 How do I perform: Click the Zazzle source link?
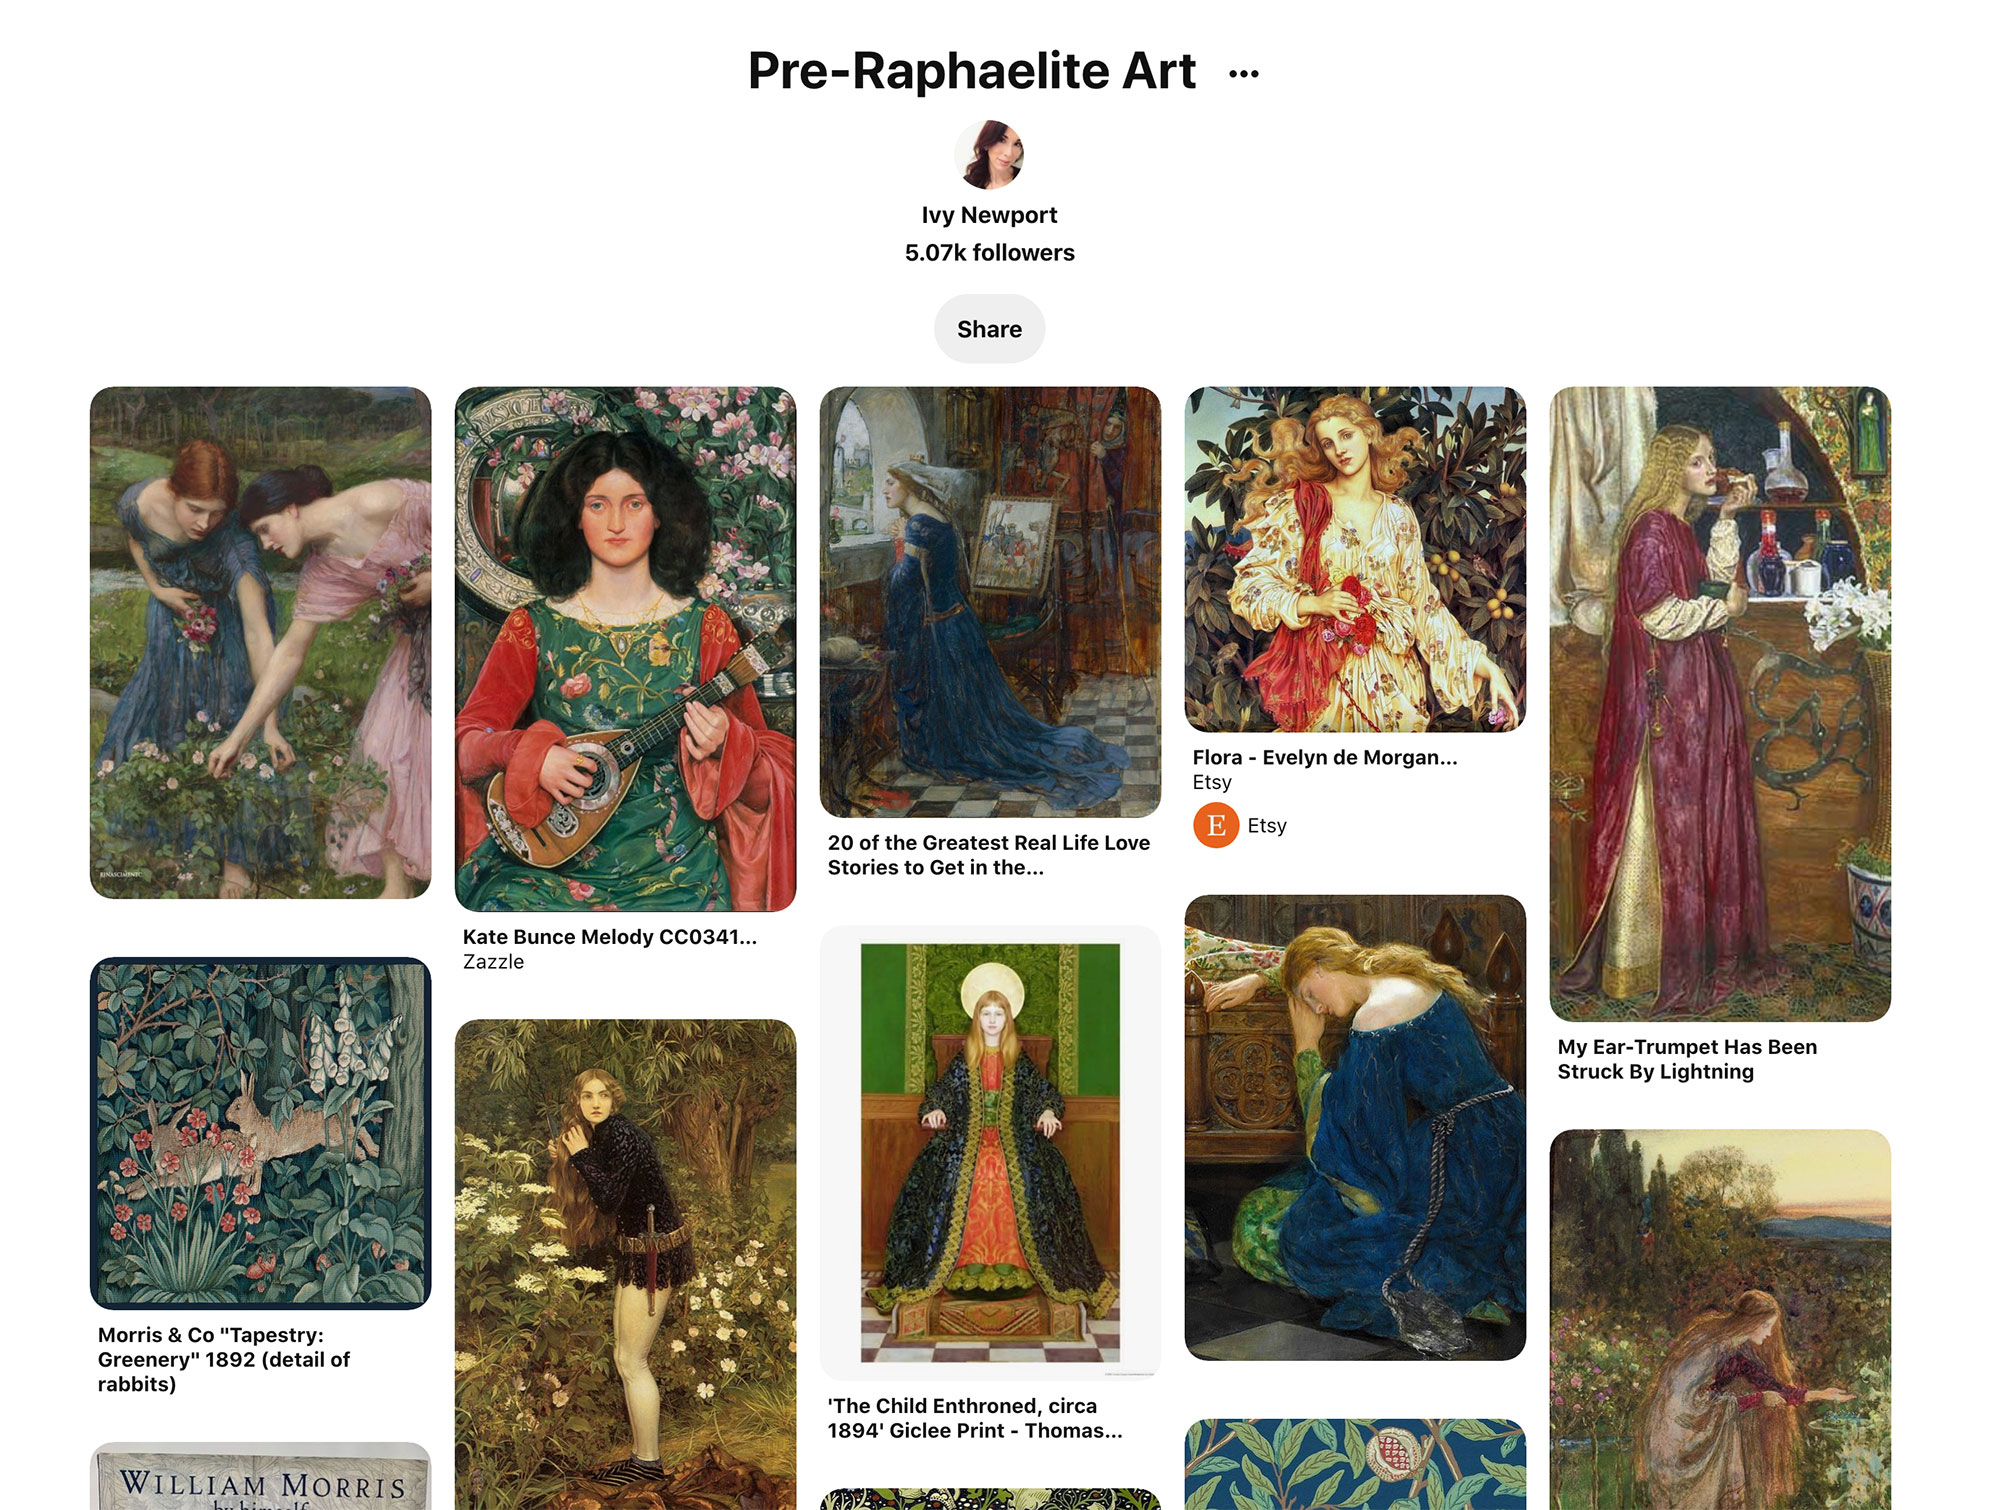493,962
